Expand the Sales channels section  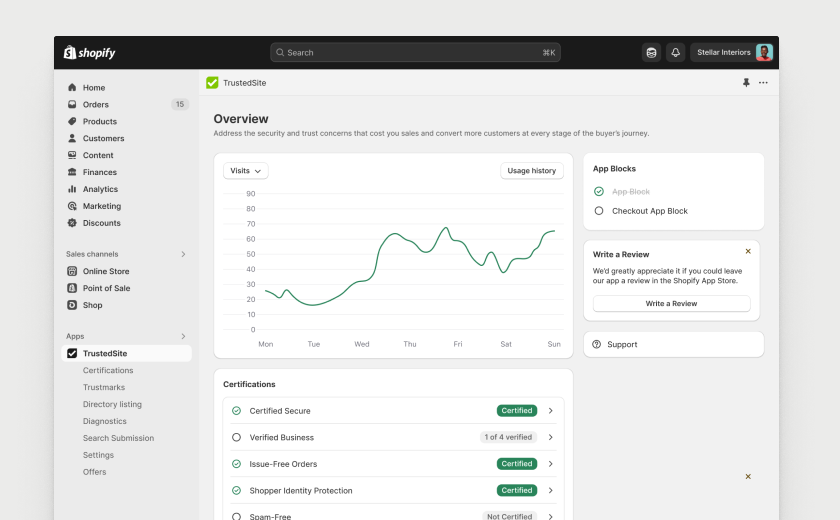(183, 254)
